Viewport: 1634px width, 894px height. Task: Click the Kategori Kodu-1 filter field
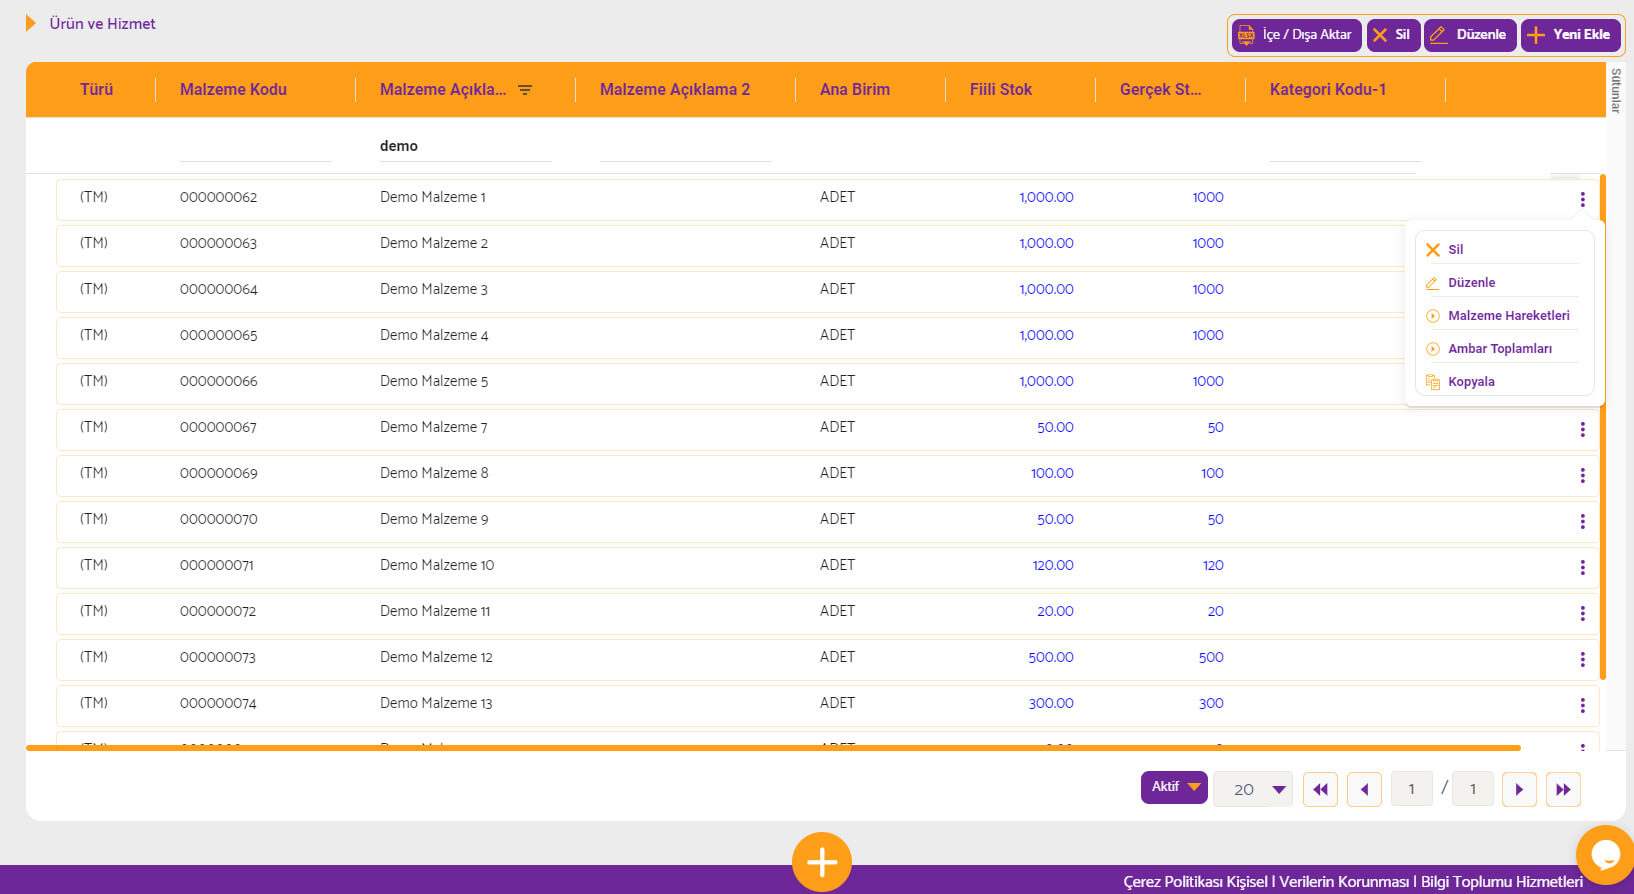pos(1345,146)
